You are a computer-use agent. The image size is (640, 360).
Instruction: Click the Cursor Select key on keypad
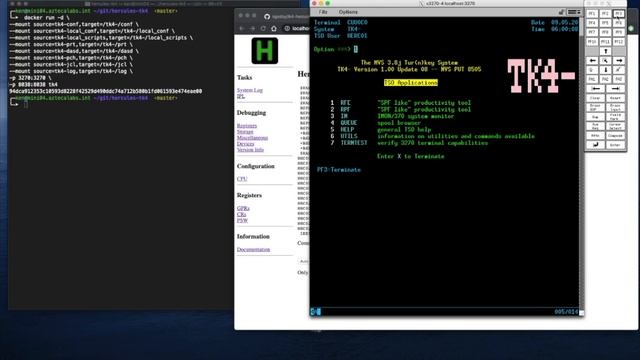[x=616, y=126]
